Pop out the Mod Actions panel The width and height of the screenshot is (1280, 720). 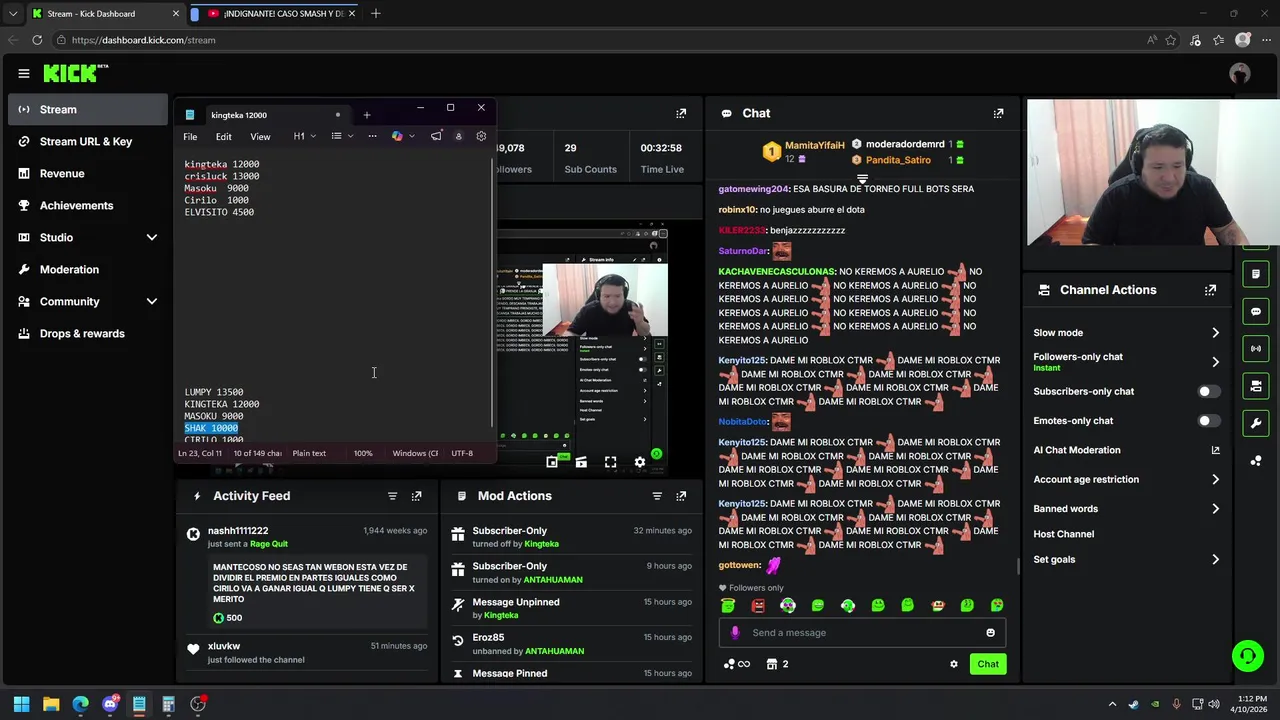pyautogui.click(x=681, y=496)
